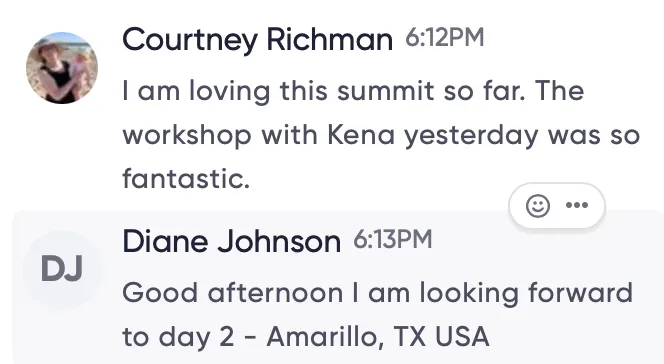Click the word 'summit' in Courtney's message
Screen dimensions: 664x364
pyautogui.click(x=386, y=91)
